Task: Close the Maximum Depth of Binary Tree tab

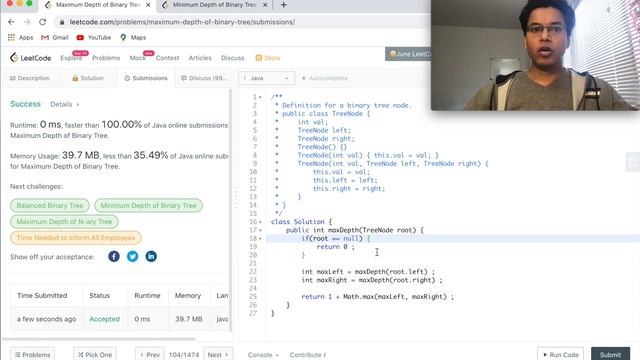Action: (x=148, y=5)
